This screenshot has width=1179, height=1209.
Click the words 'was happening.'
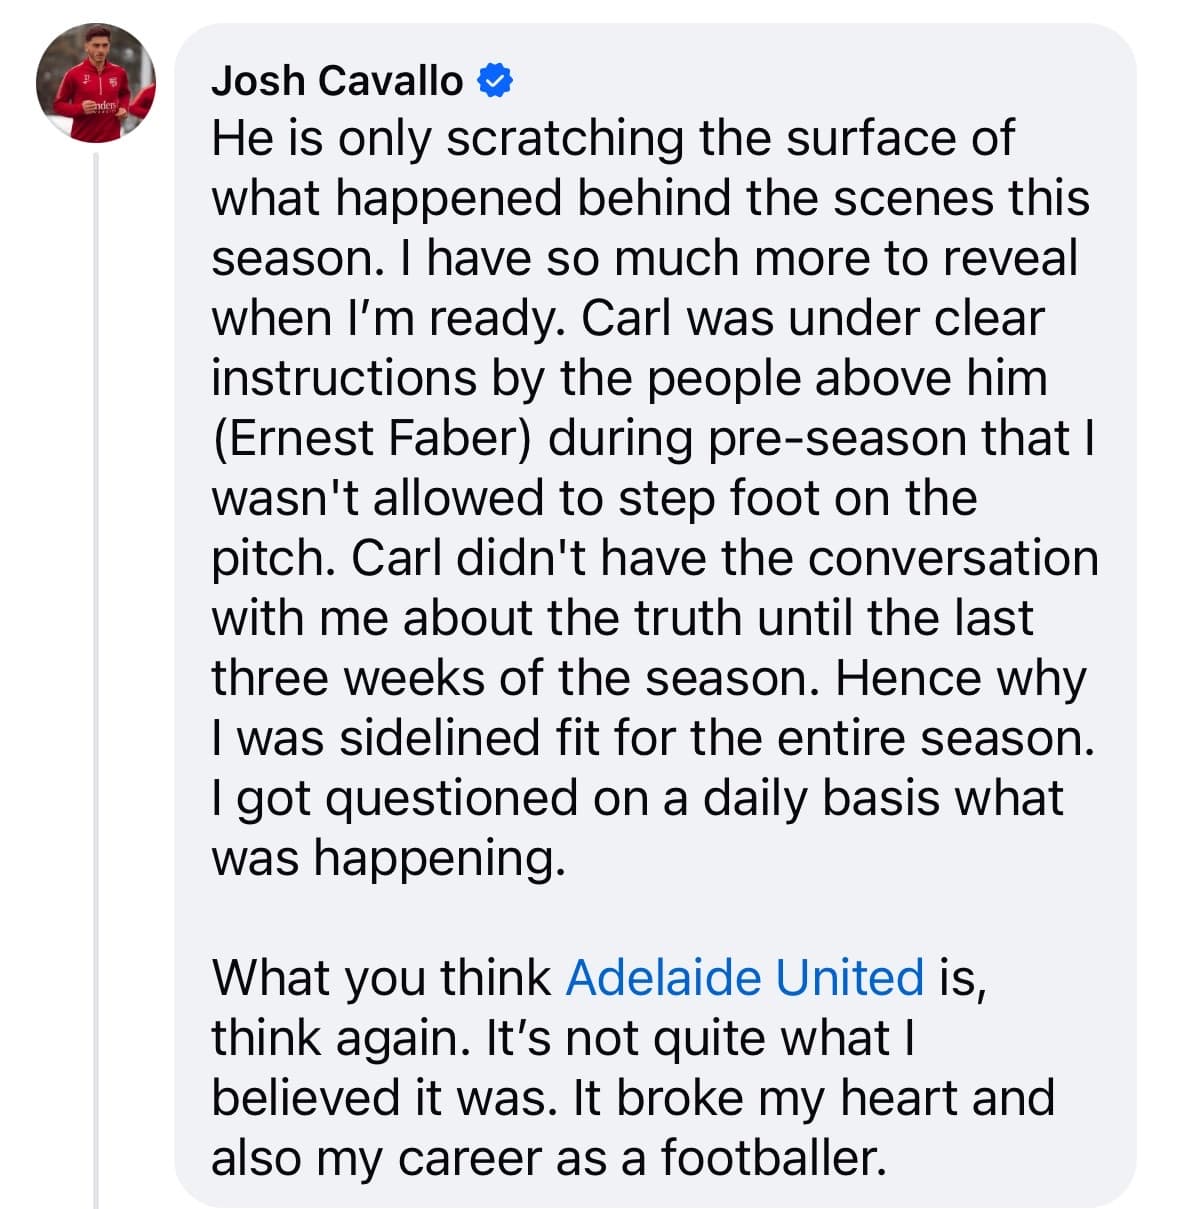389,858
